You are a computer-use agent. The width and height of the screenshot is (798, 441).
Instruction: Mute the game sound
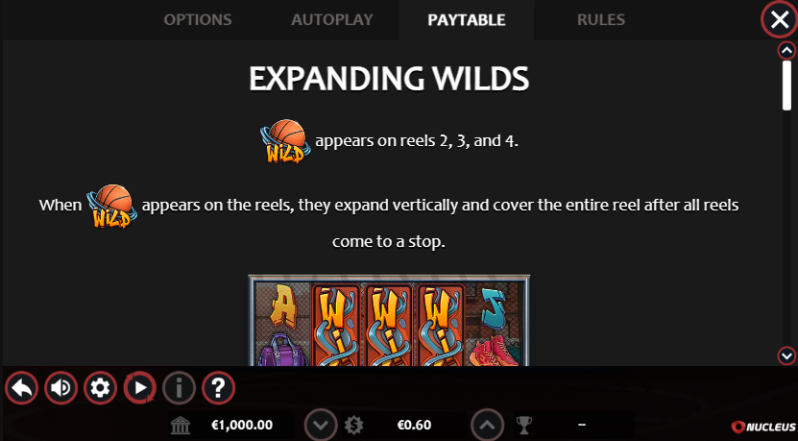click(61, 388)
